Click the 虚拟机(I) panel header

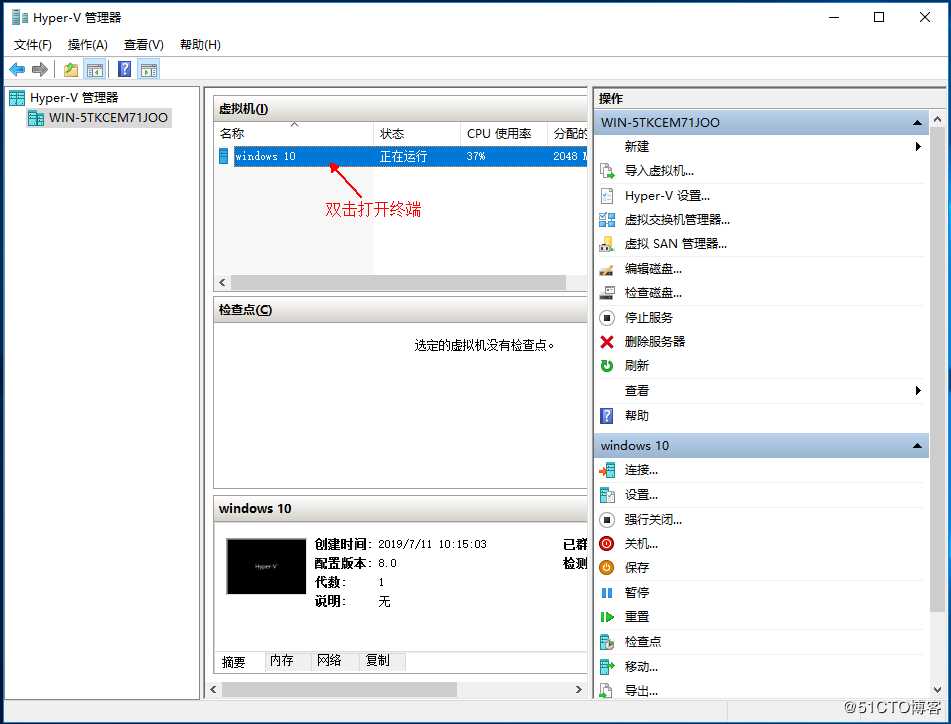click(400, 109)
